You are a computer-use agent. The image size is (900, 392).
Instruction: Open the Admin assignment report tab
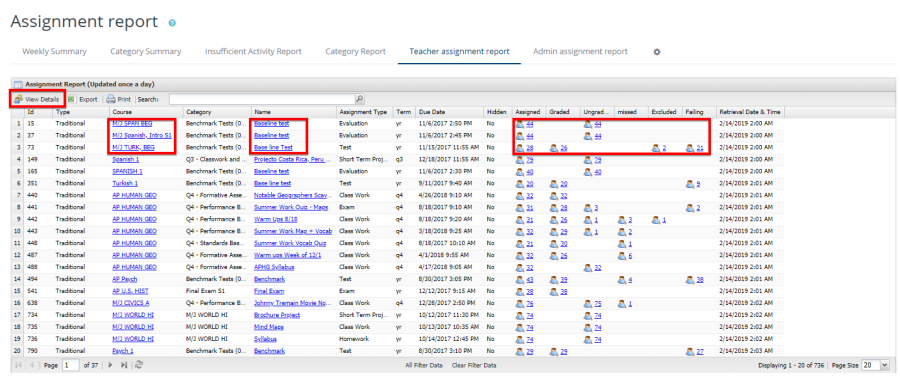[580, 52]
